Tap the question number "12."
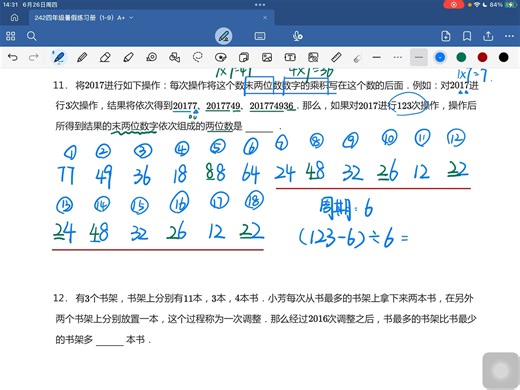Viewport: 520px width, 390px height. [x=60, y=298]
